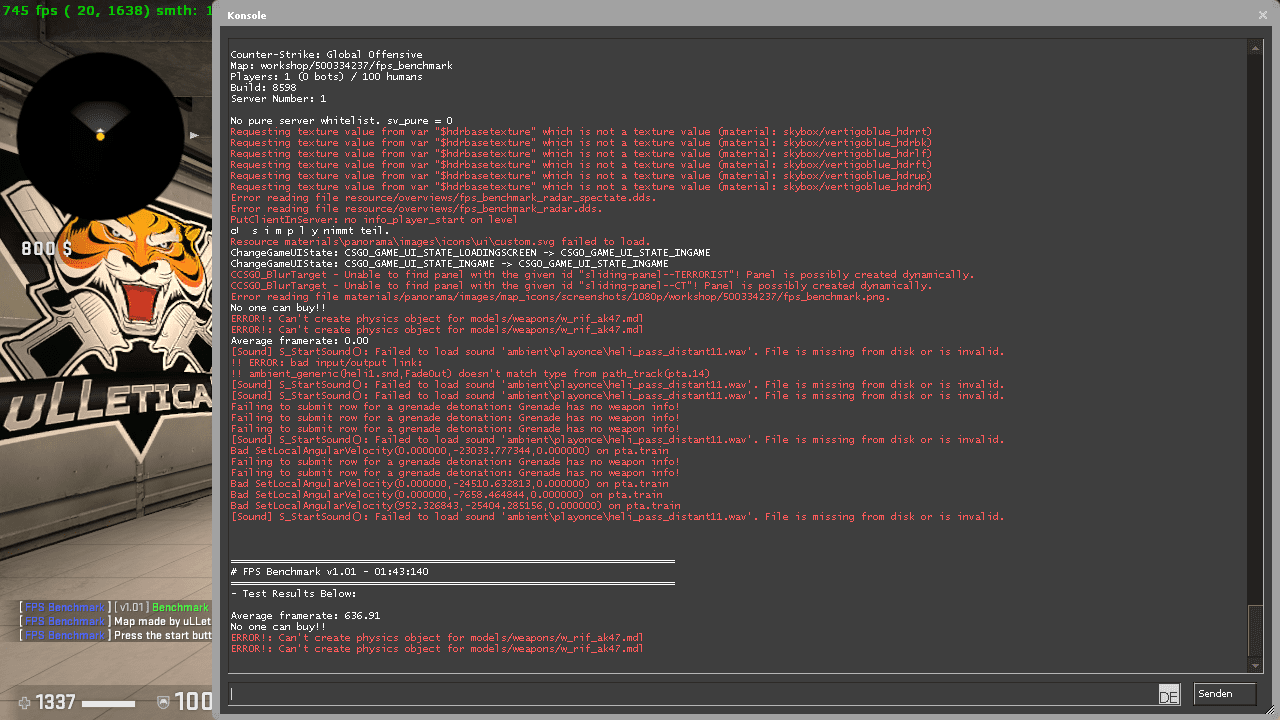Click the armor shield icon in HUD
Viewport: 1280px width, 720px height.
pyautogui.click(x=164, y=703)
